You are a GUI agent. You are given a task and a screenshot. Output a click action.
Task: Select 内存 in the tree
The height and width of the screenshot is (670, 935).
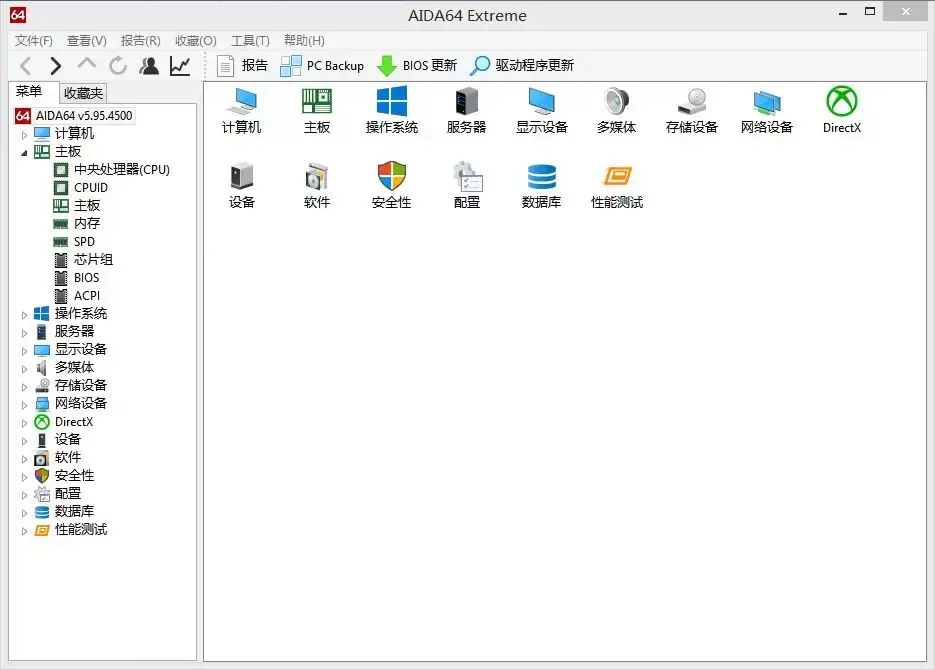[x=77, y=224]
